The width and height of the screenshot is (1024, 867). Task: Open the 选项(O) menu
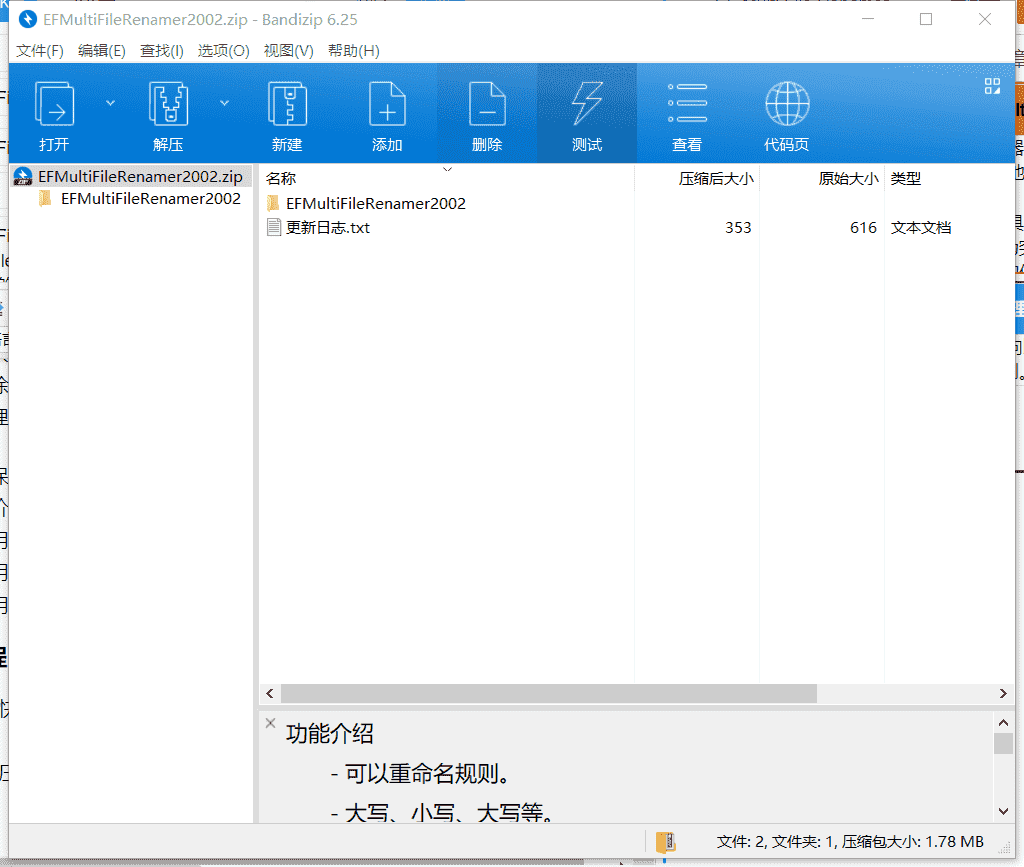coord(223,51)
